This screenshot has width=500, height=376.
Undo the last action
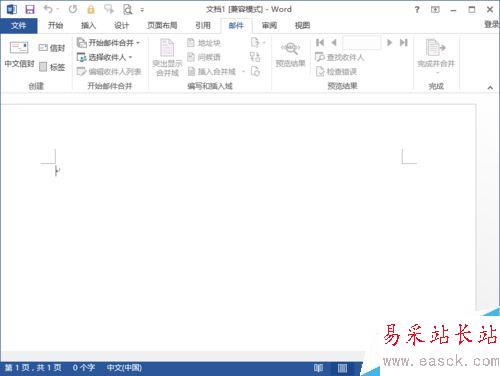click(49, 9)
